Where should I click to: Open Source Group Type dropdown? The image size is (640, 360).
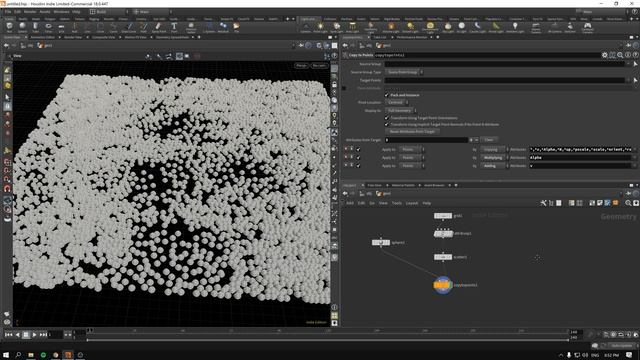click(x=404, y=72)
